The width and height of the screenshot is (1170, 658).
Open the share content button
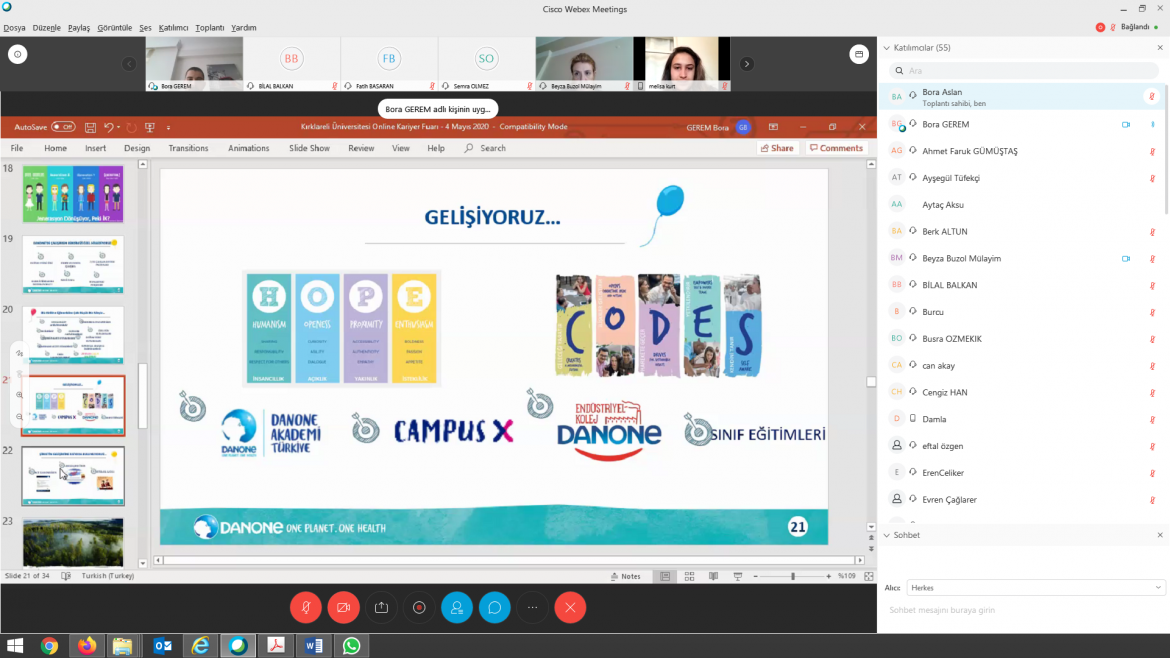coord(381,607)
